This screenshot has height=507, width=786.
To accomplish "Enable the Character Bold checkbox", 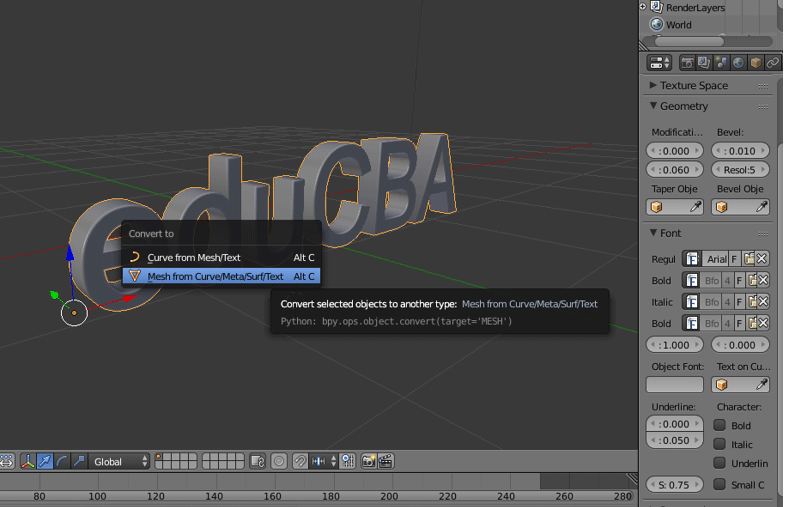I will point(720,425).
